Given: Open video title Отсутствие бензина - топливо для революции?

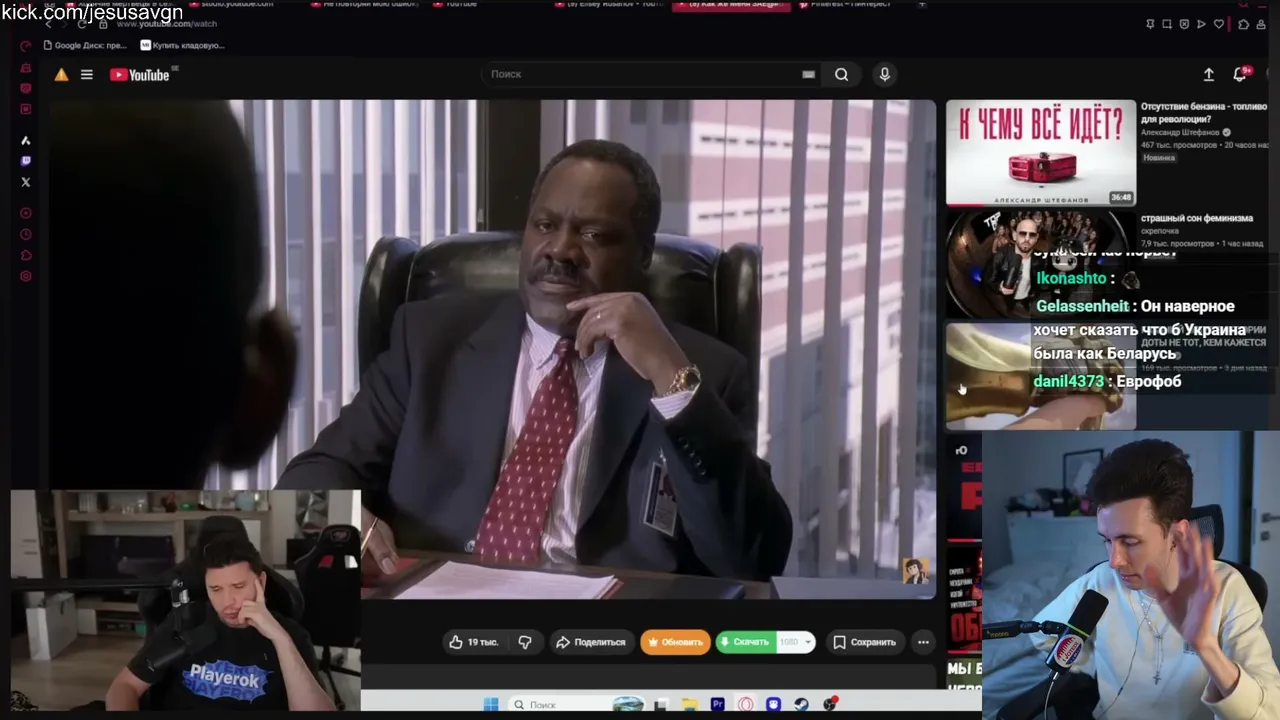Looking at the screenshot, I should point(1204,113).
